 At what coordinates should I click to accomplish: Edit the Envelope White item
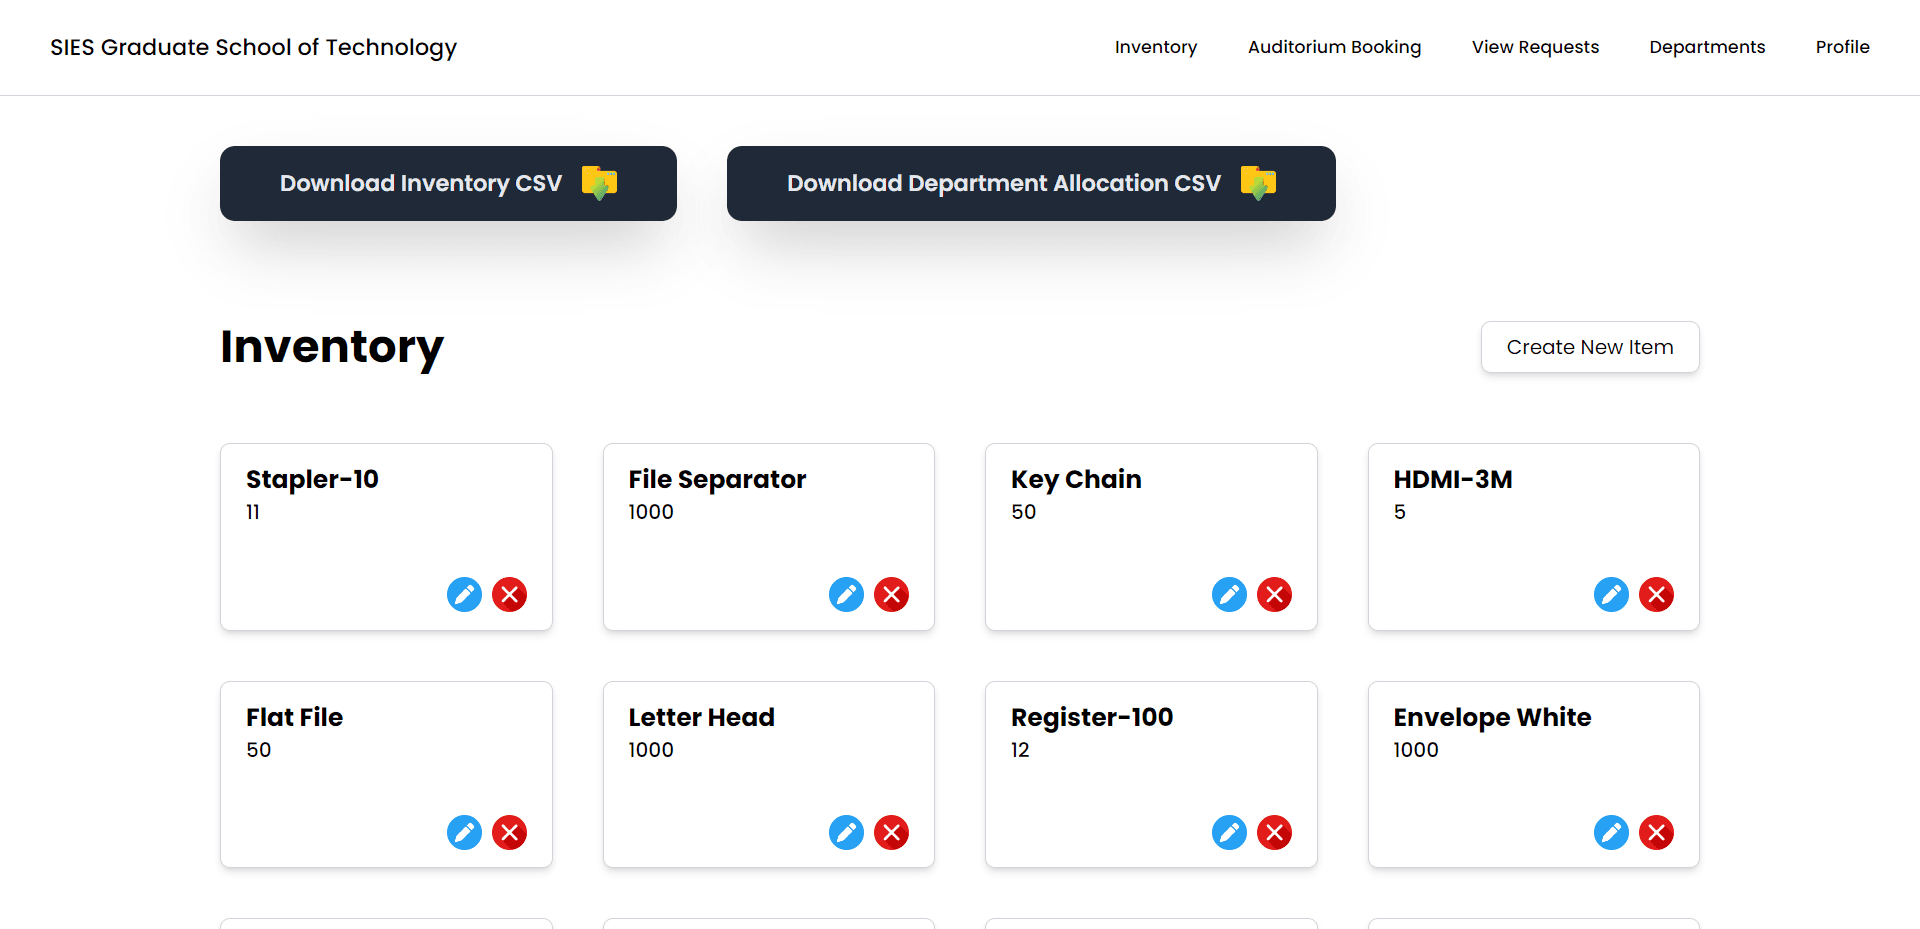(x=1612, y=833)
